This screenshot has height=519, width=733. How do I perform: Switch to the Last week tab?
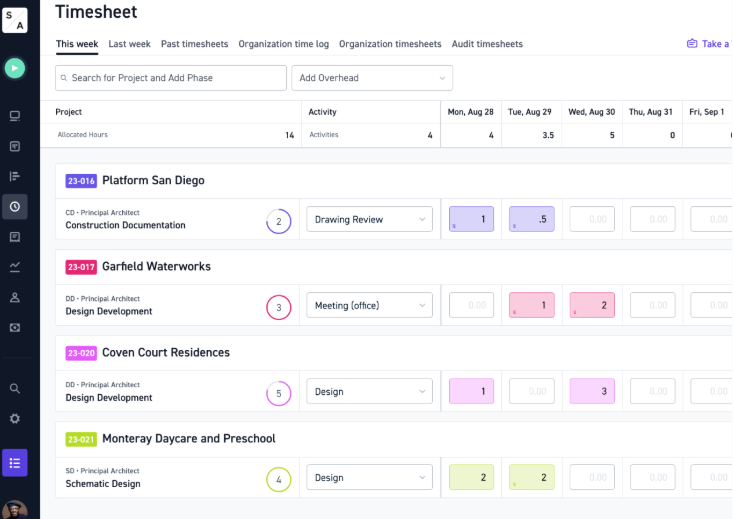click(x=129, y=44)
